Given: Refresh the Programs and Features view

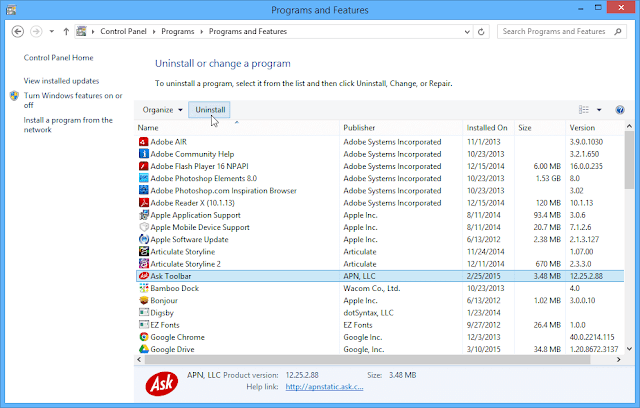Looking at the screenshot, I should (481, 31).
